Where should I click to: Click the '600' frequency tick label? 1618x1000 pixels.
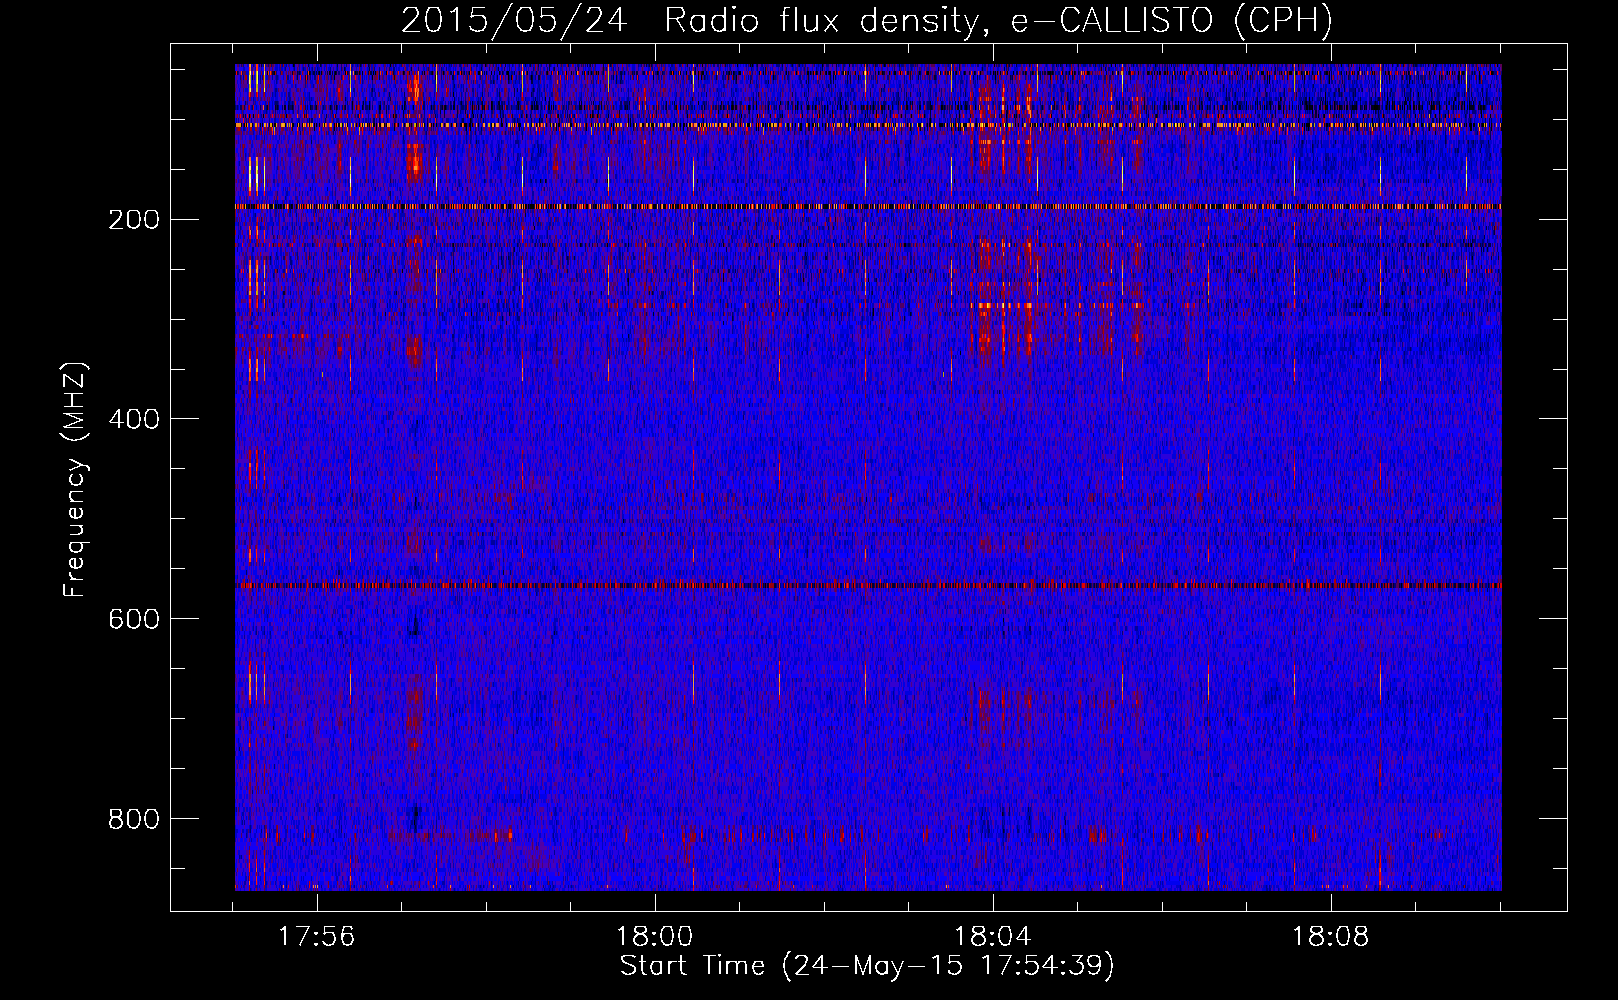(133, 619)
